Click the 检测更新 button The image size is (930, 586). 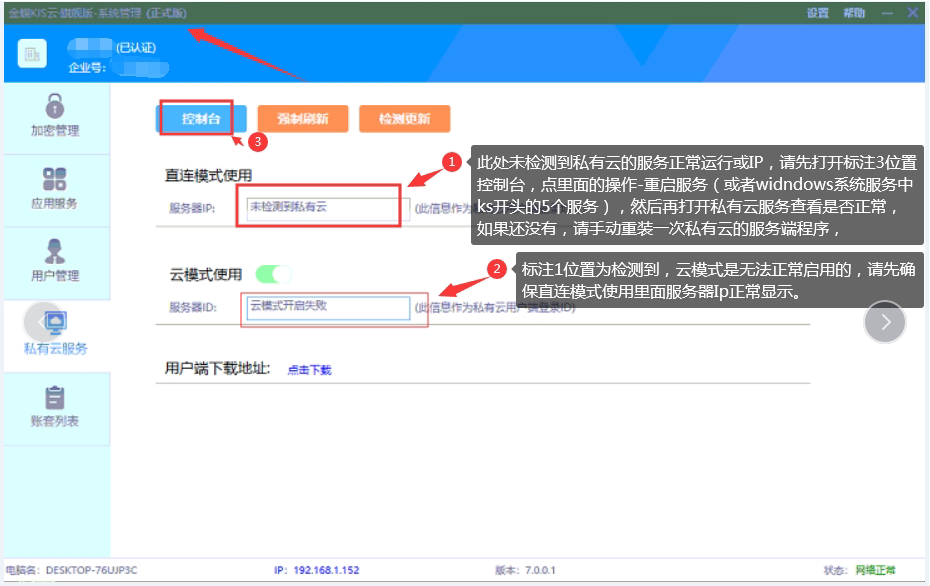point(405,119)
